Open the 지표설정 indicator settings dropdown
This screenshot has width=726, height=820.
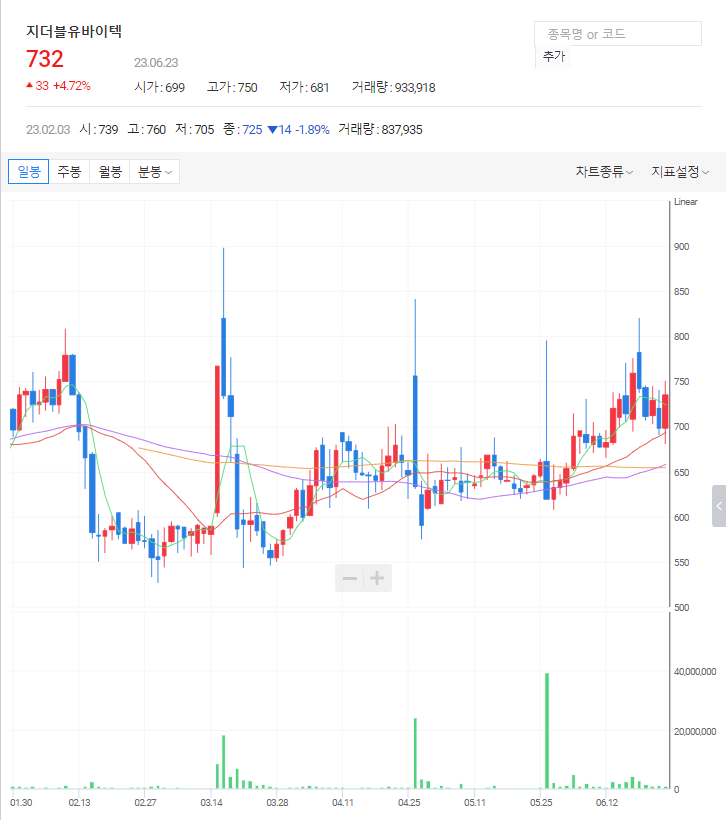(680, 172)
